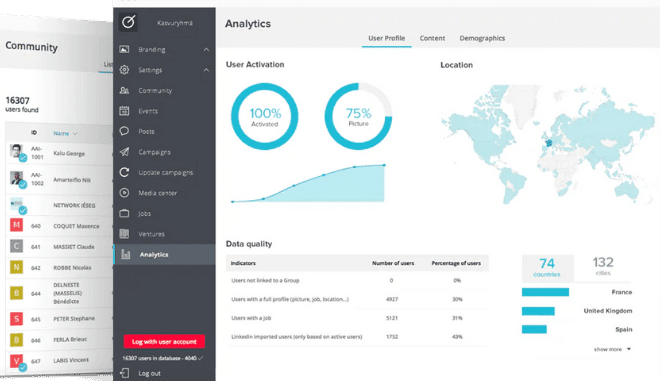Click the last data point on activation graph
This screenshot has width=661, height=381.
coord(384,165)
